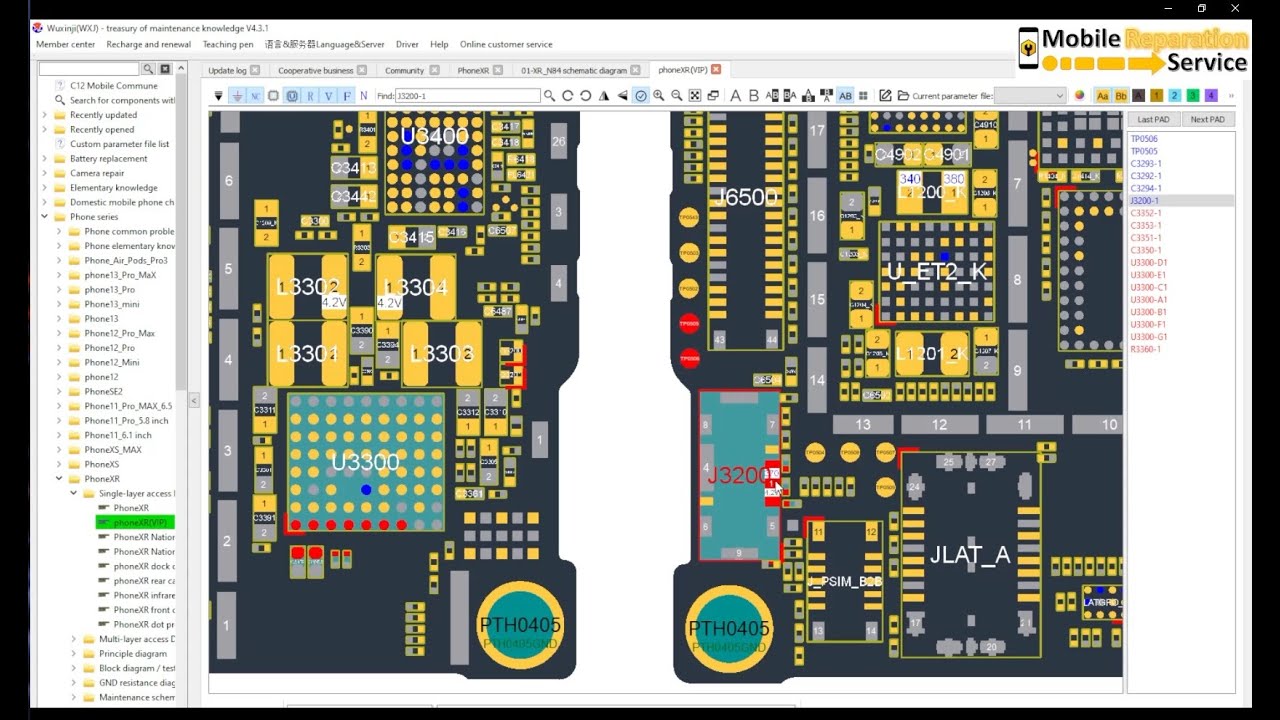
Task: Collapse the Phone series folder
Action: [x=45, y=217]
